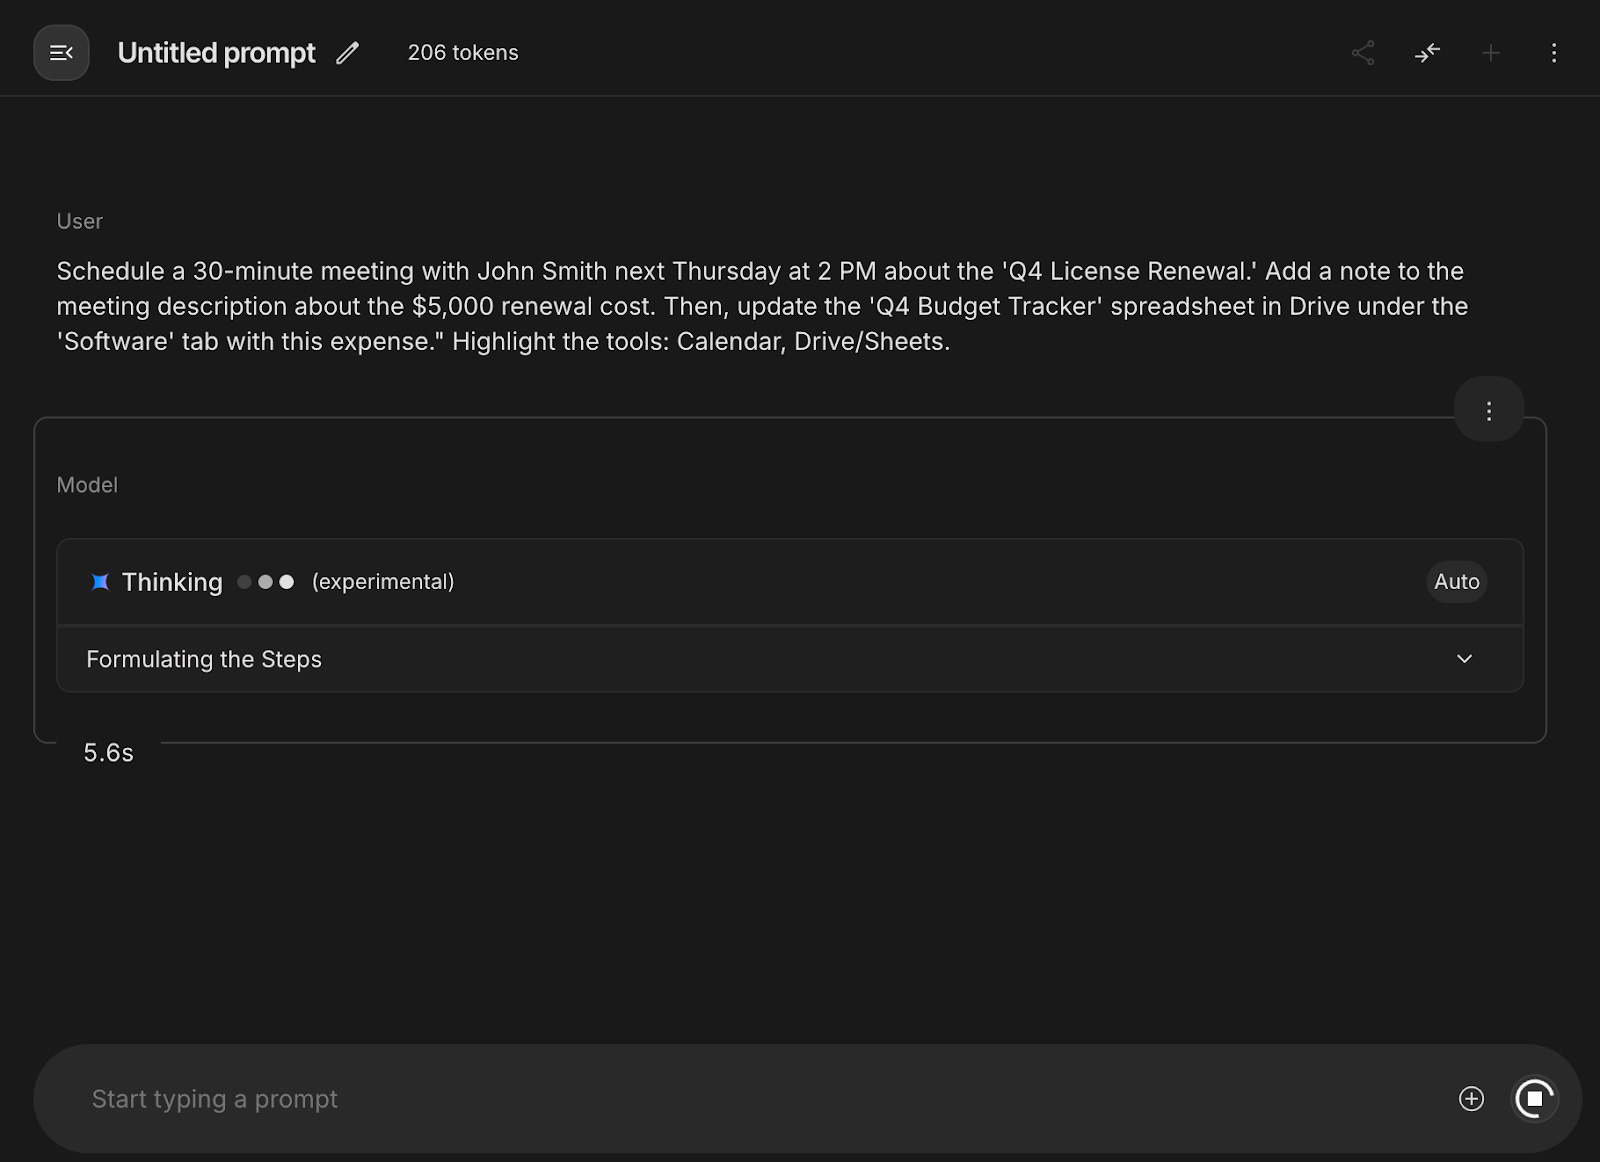Screen dimensions: 1600x1162
Task: Click the user prompt message text
Action: point(762,306)
